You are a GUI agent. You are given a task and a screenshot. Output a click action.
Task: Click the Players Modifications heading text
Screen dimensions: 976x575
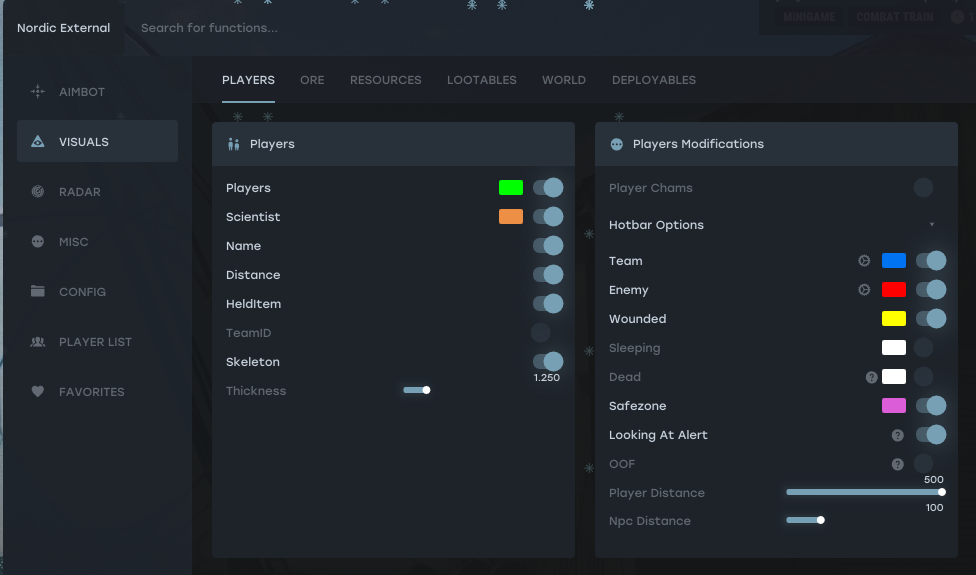tap(698, 144)
